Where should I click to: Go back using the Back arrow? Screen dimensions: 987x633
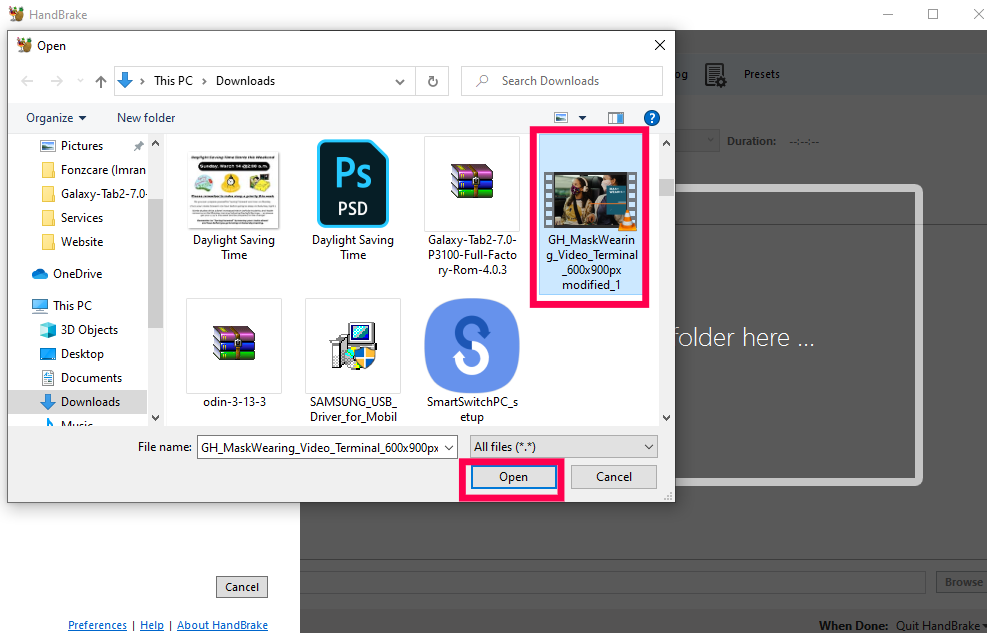(27, 81)
